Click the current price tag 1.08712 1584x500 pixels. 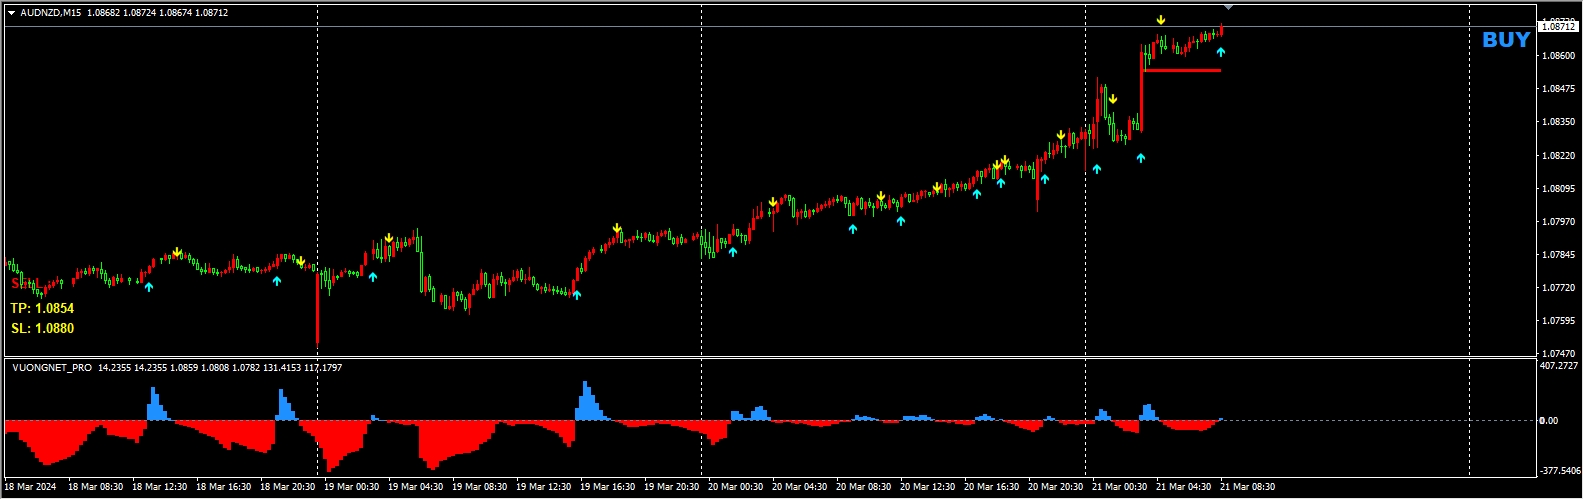[1559, 26]
